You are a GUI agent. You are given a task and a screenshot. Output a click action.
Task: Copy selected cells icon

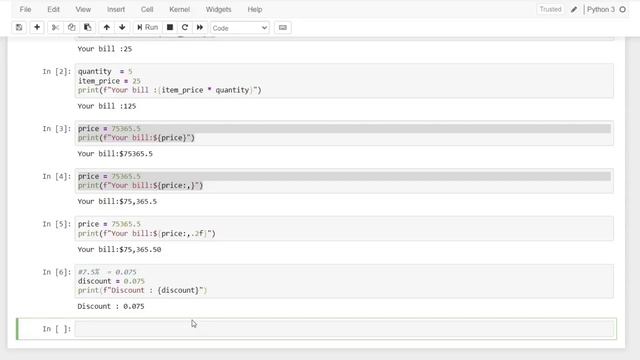coord(71,27)
